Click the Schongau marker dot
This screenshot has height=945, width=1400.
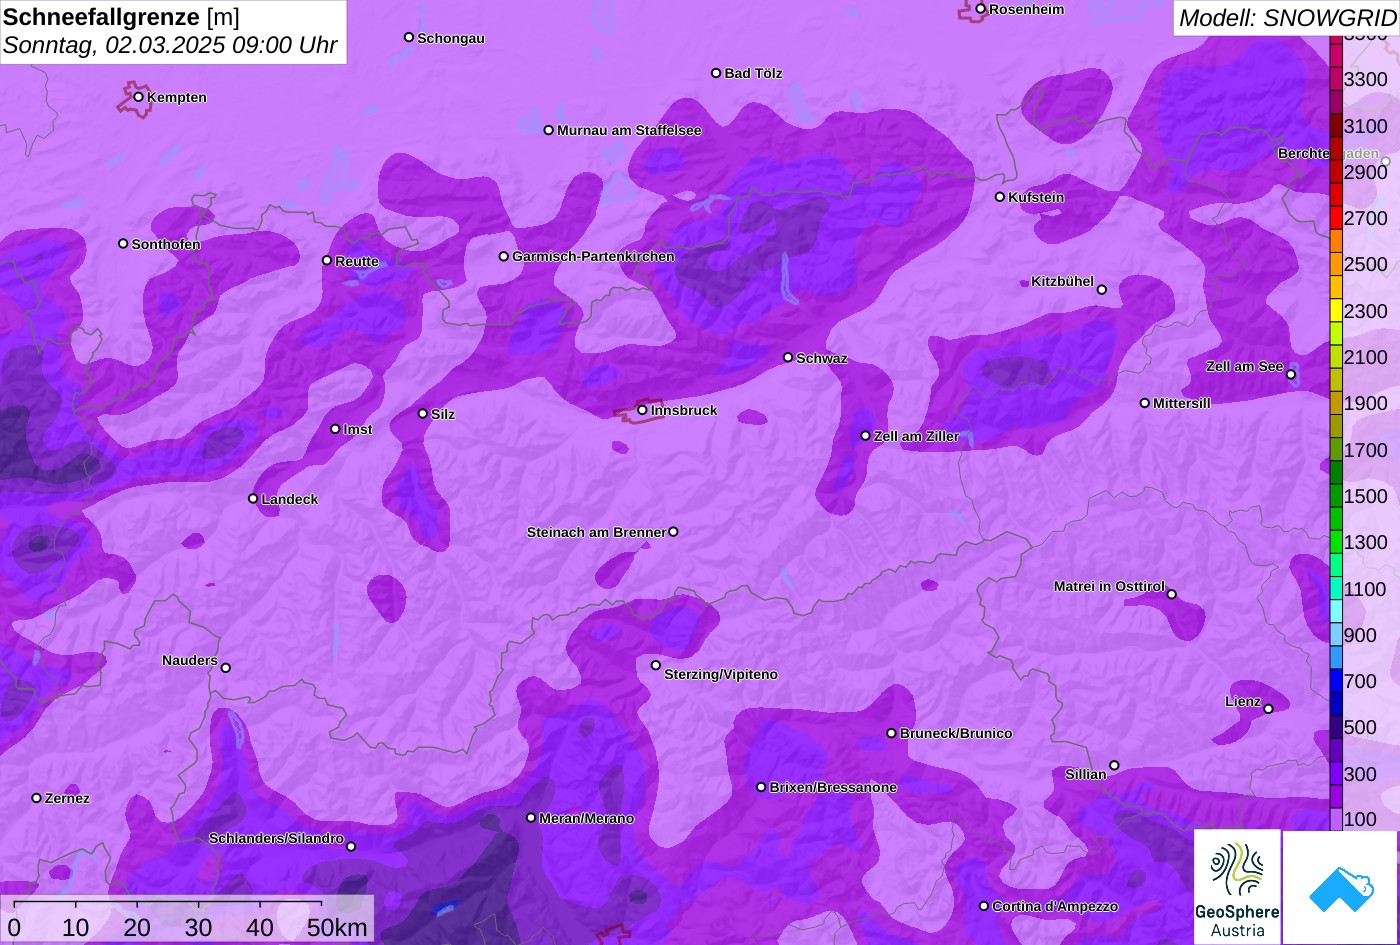click(x=409, y=37)
